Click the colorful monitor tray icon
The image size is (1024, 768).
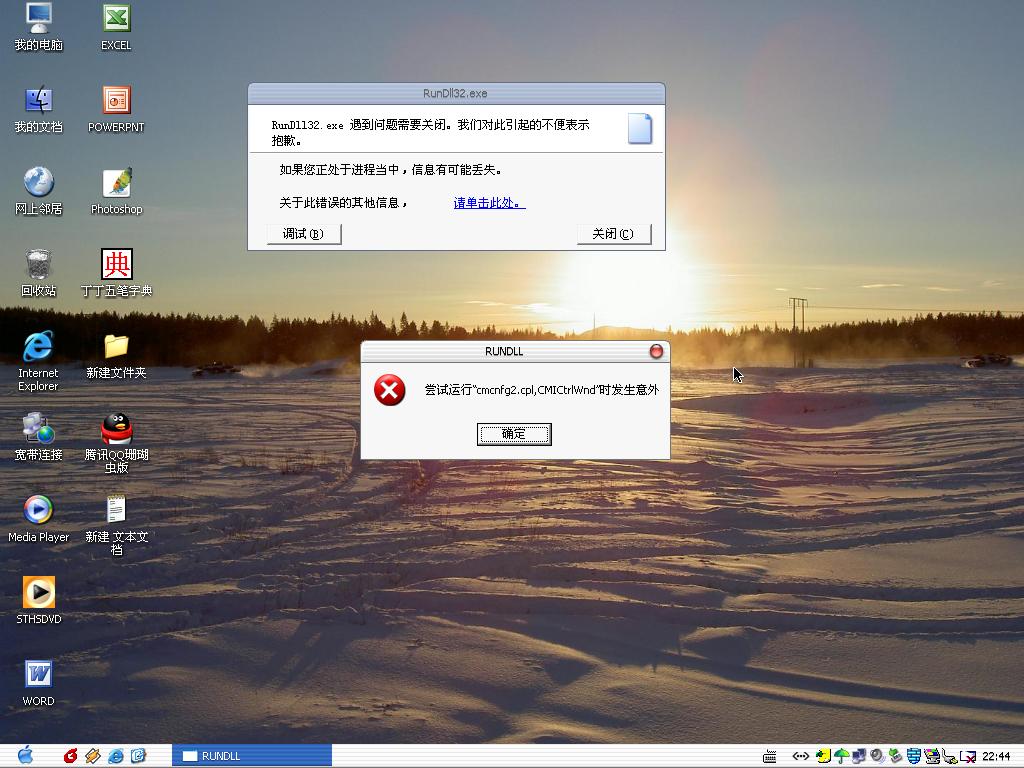coord(932,756)
